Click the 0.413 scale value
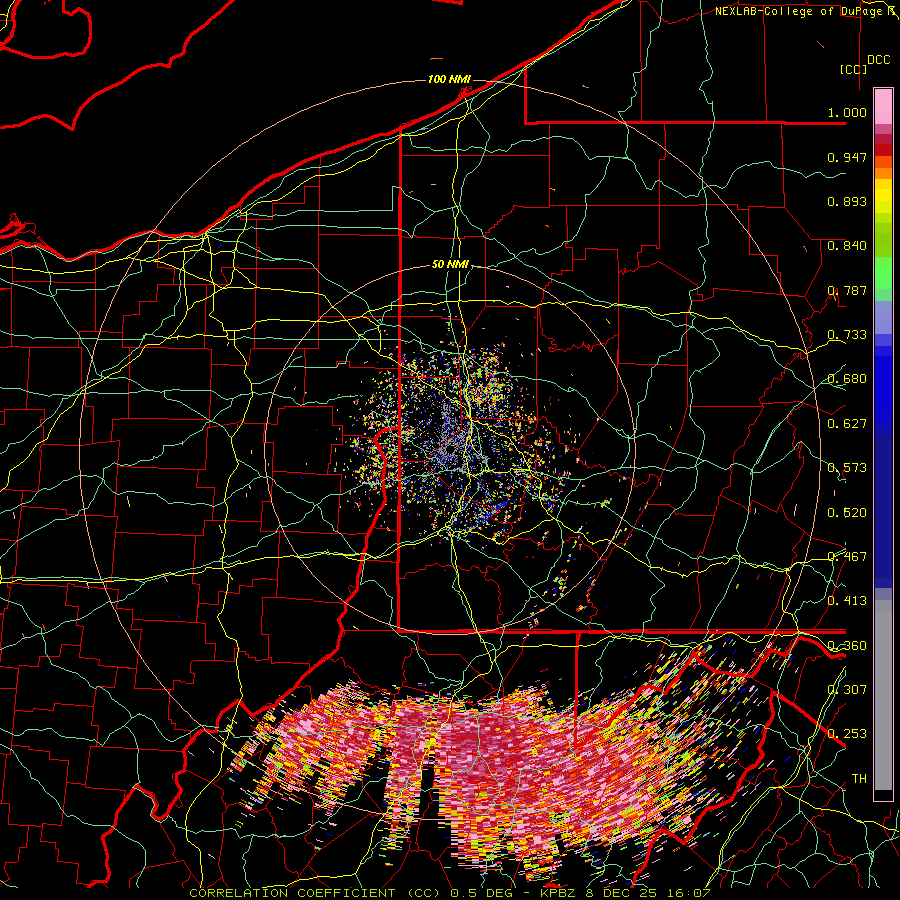Image resolution: width=900 pixels, height=900 pixels. (x=847, y=601)
